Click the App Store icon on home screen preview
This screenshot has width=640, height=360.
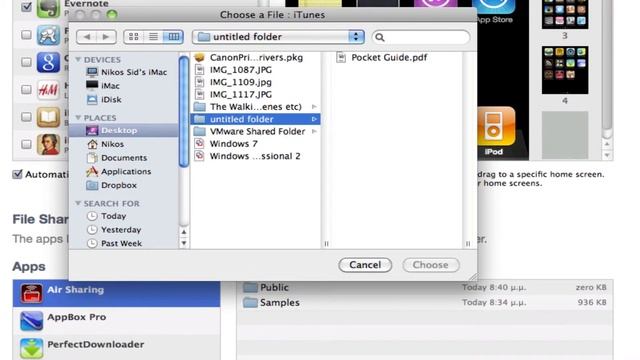493,7
